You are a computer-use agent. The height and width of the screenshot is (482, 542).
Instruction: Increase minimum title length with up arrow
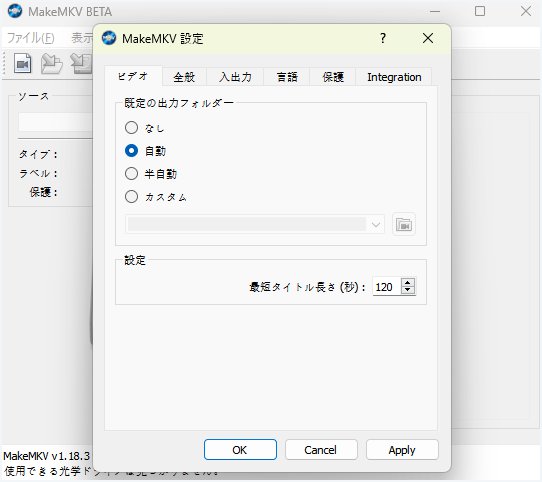tap(408, 282)
